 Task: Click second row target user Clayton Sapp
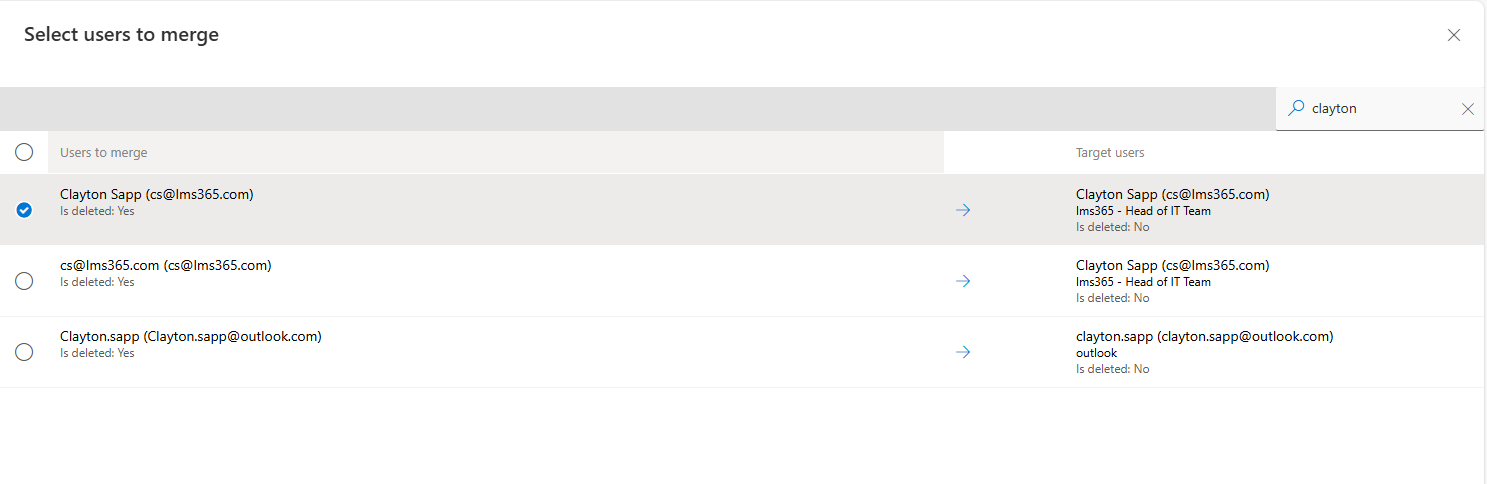pos(1173,265)
